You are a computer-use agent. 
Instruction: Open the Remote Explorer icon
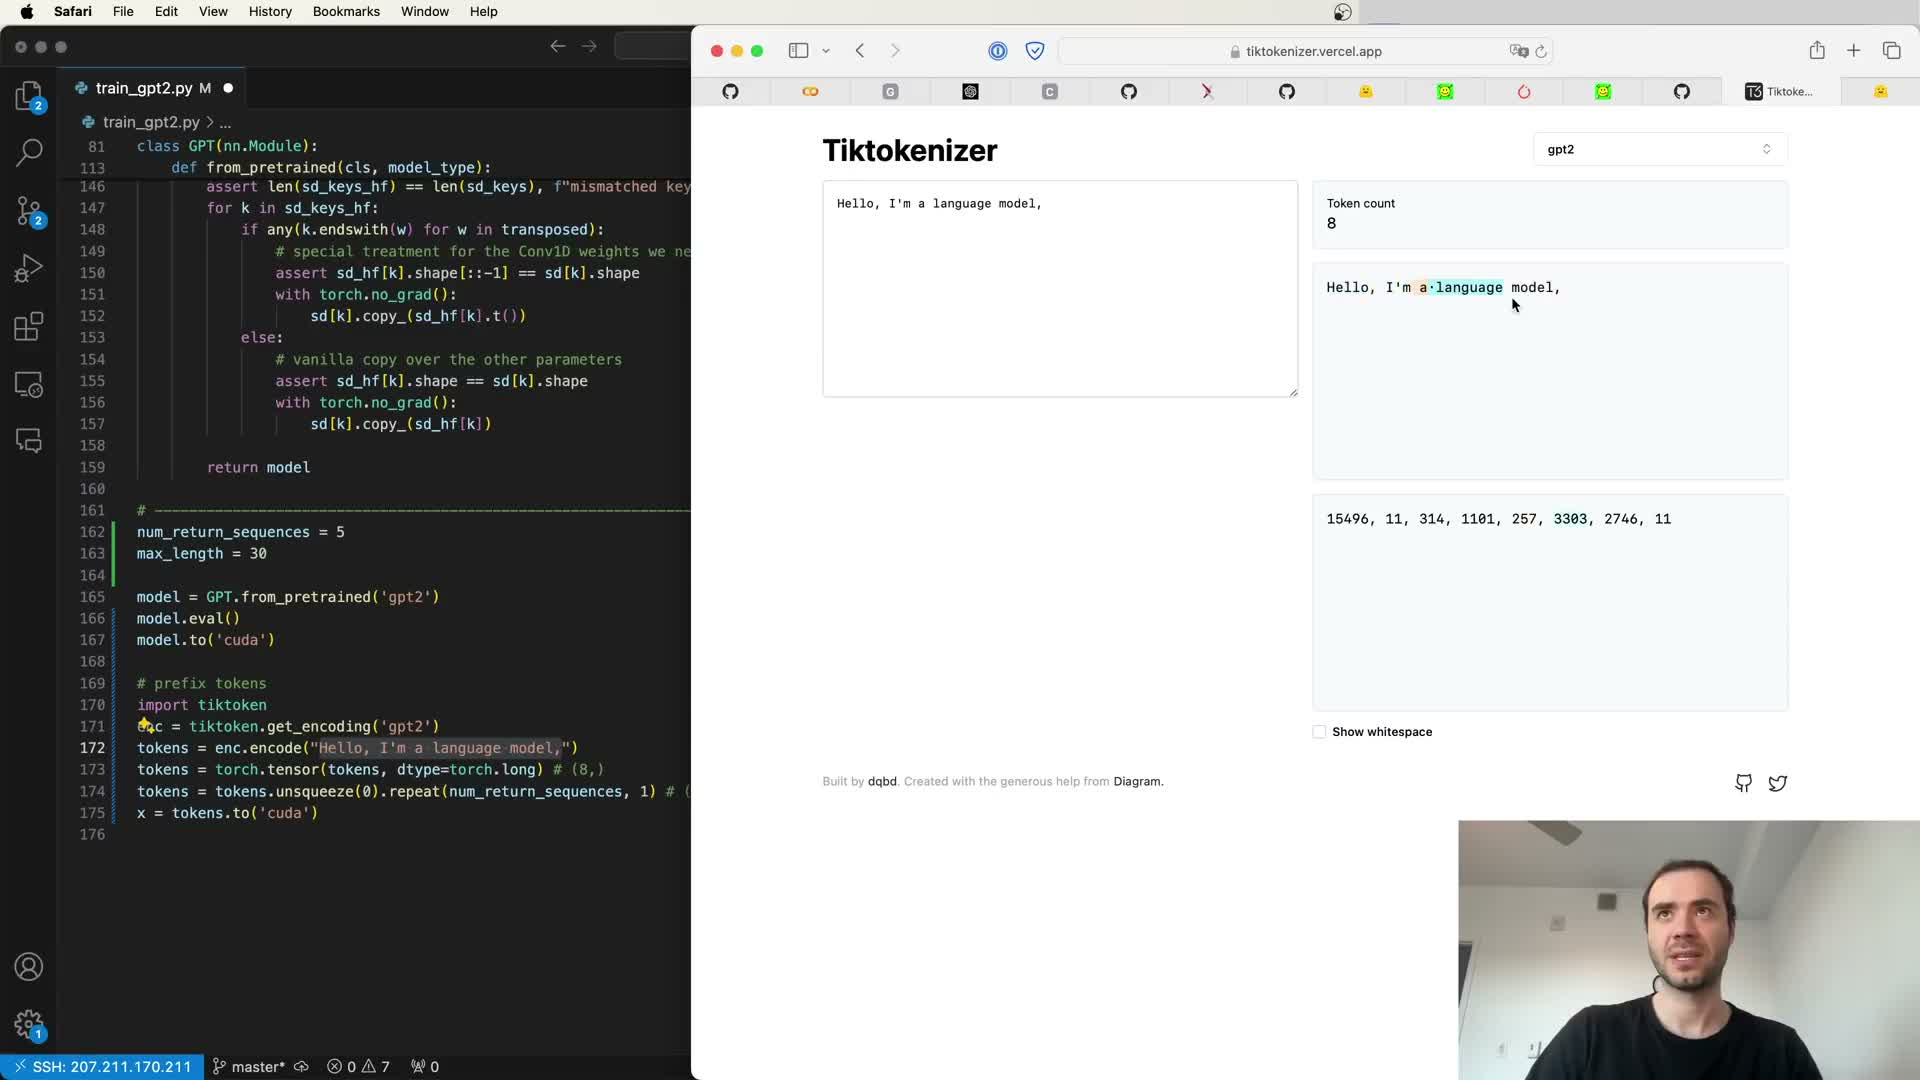(x=29, y=384)
